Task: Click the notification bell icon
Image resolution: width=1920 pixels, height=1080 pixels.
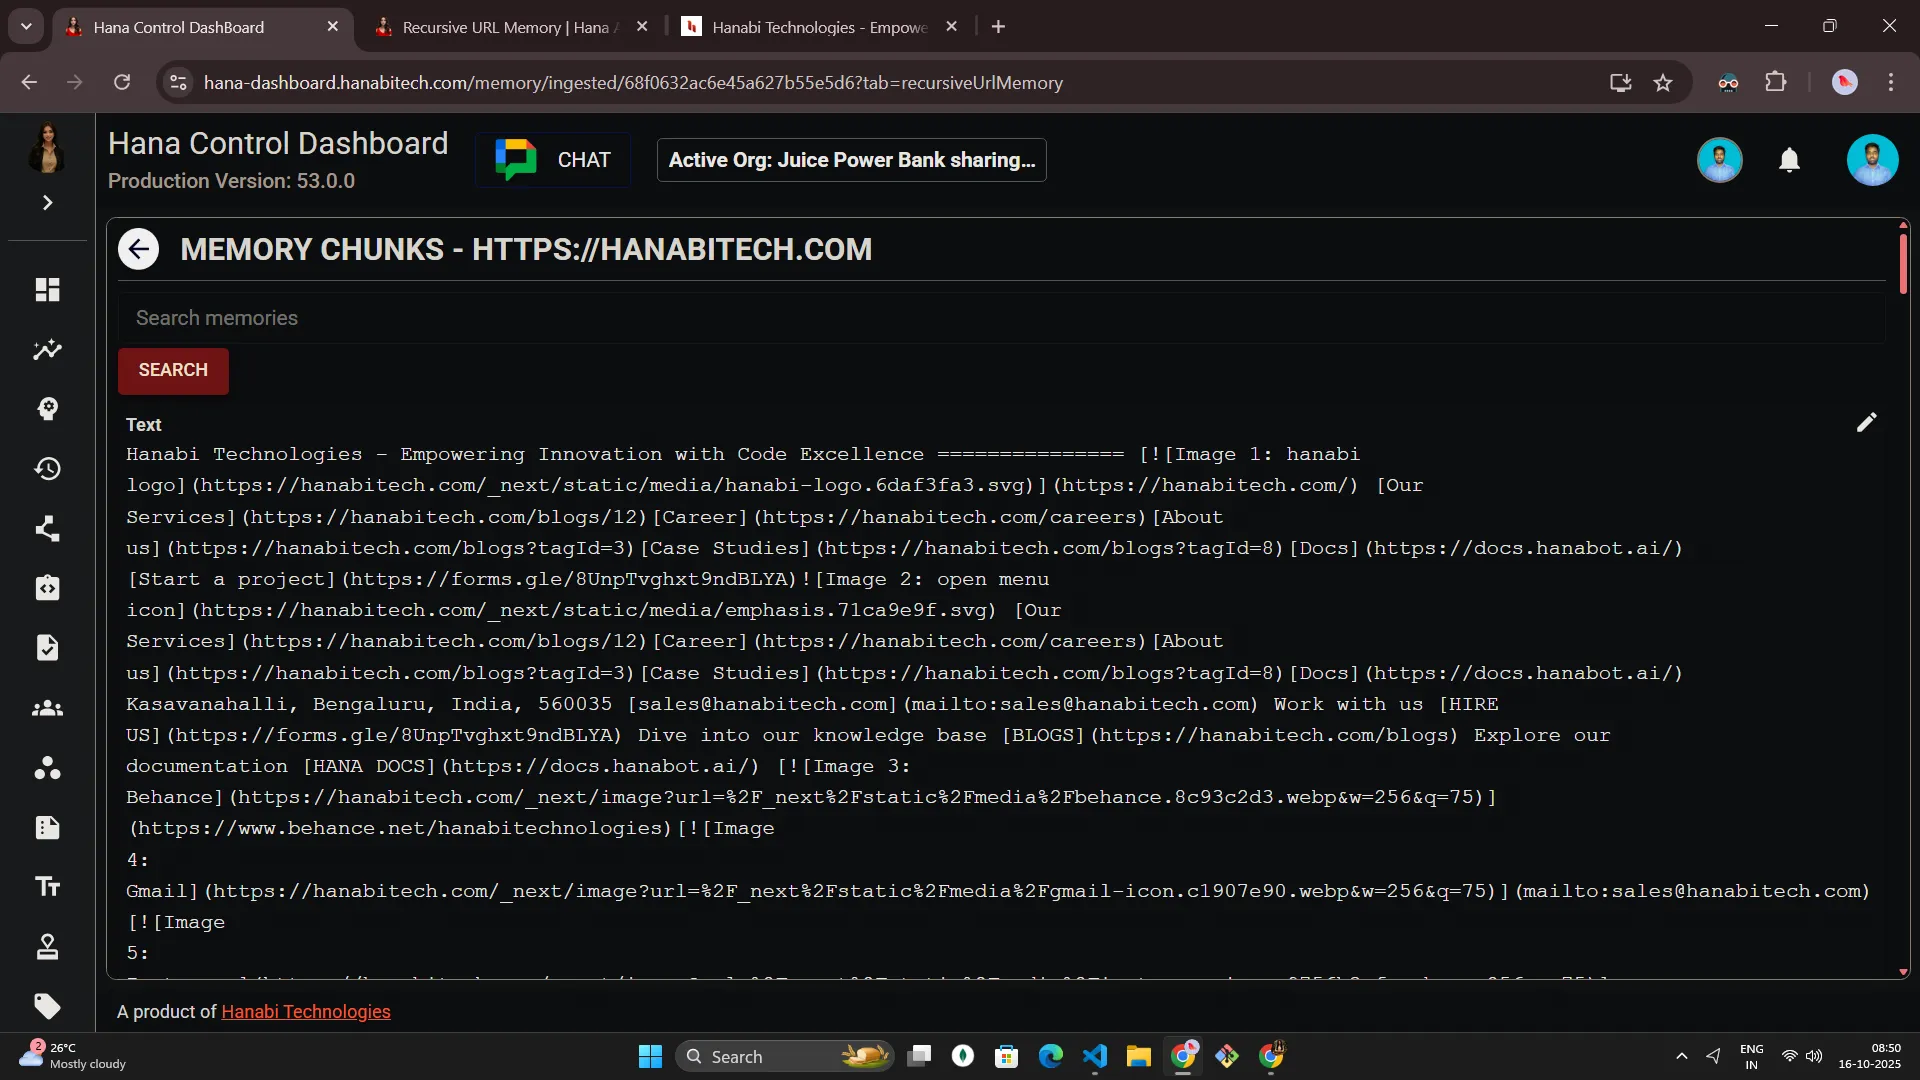Action: point(1789,160)
